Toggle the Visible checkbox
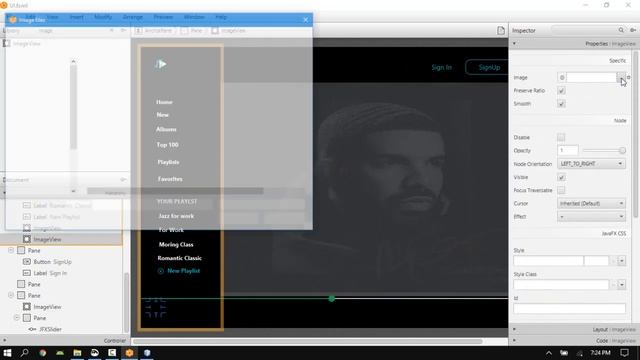This screenshot has width=640, height=360. point(561,177)
